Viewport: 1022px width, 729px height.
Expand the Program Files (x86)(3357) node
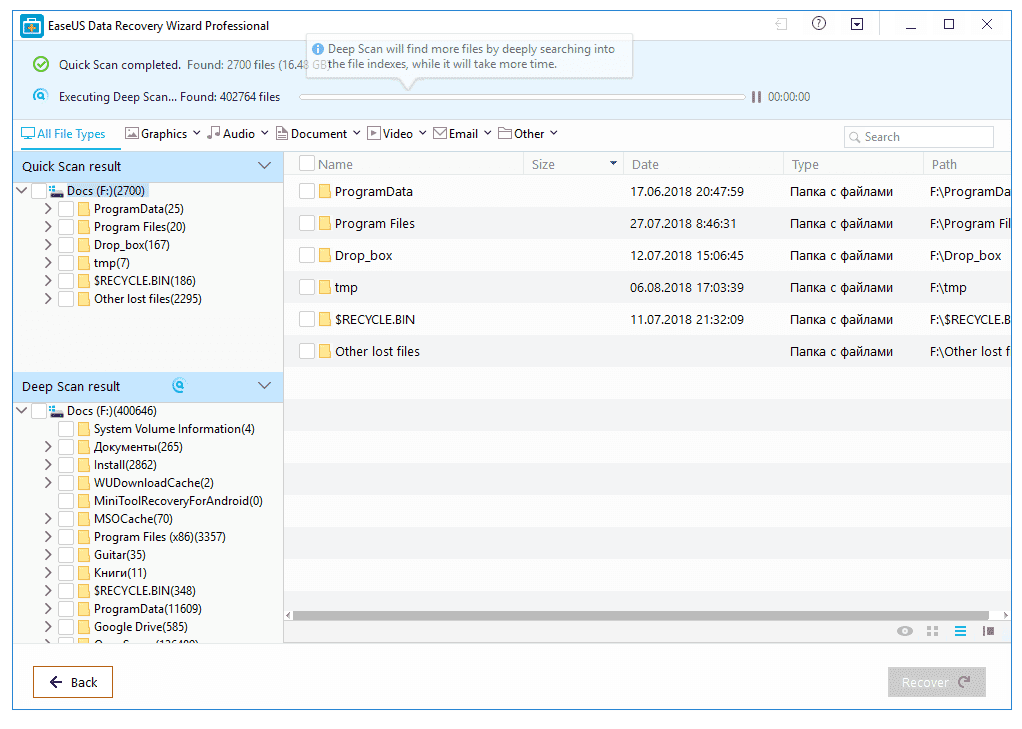48,537
